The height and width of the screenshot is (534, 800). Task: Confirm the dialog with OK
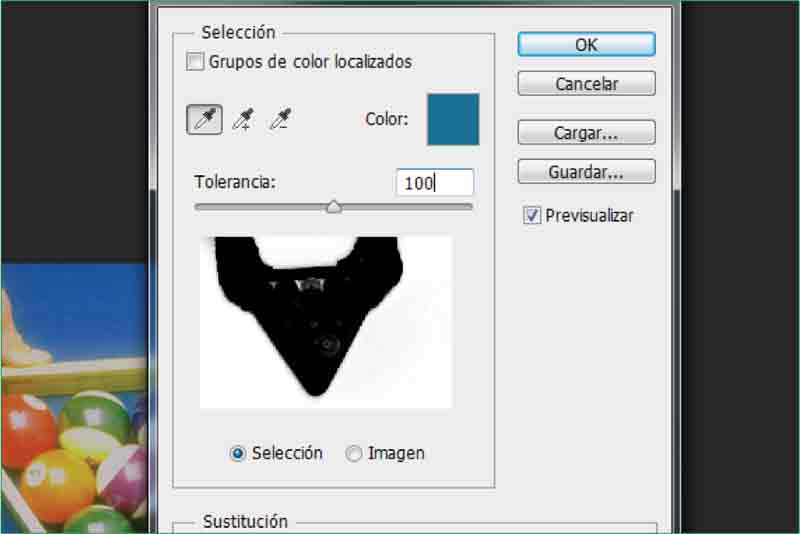click(x=586, y=45)
